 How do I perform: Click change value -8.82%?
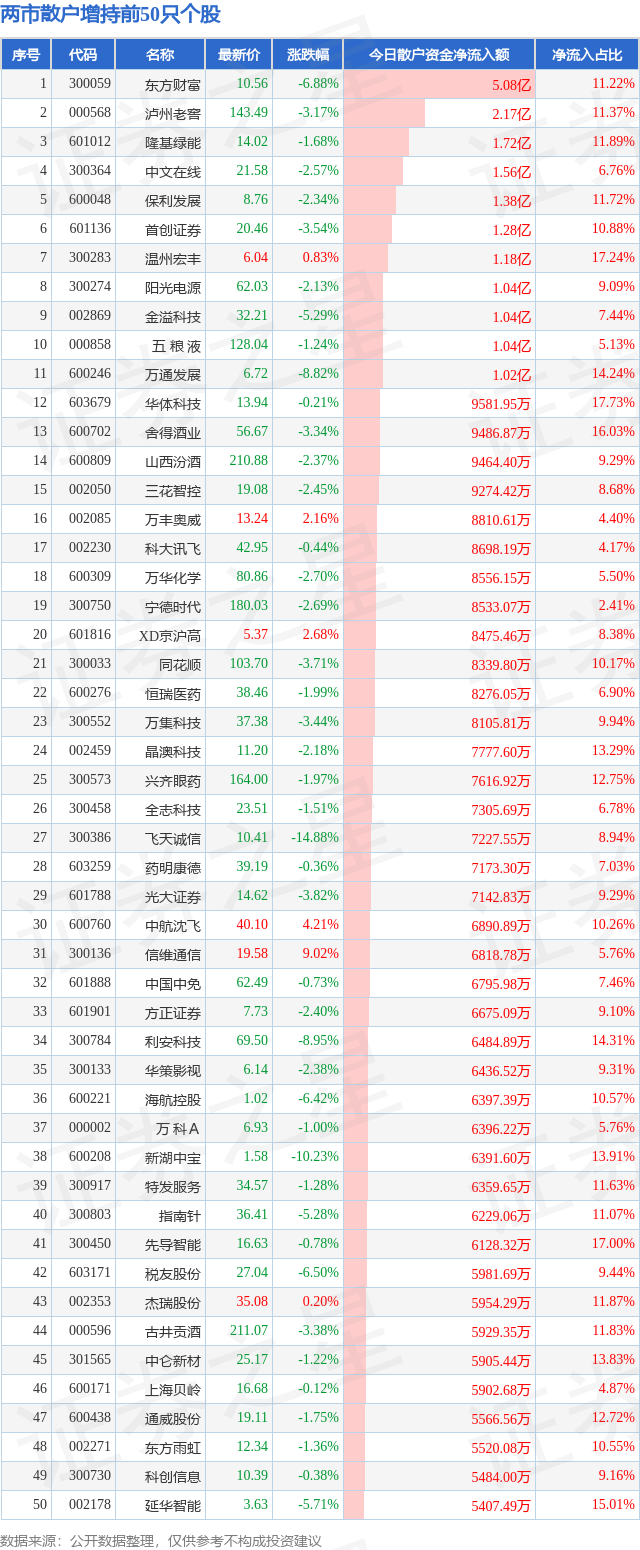[x=319, y=374]
